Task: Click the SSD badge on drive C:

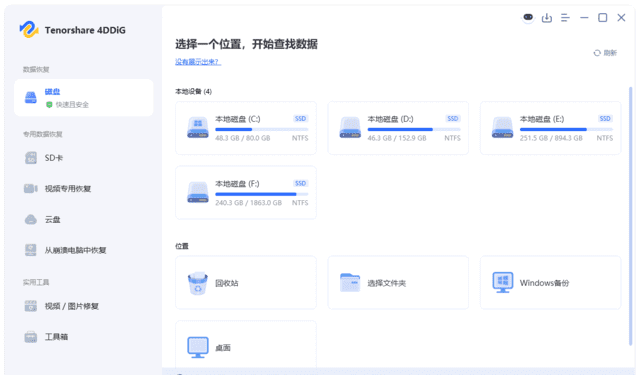Action: tap(300, 119)
